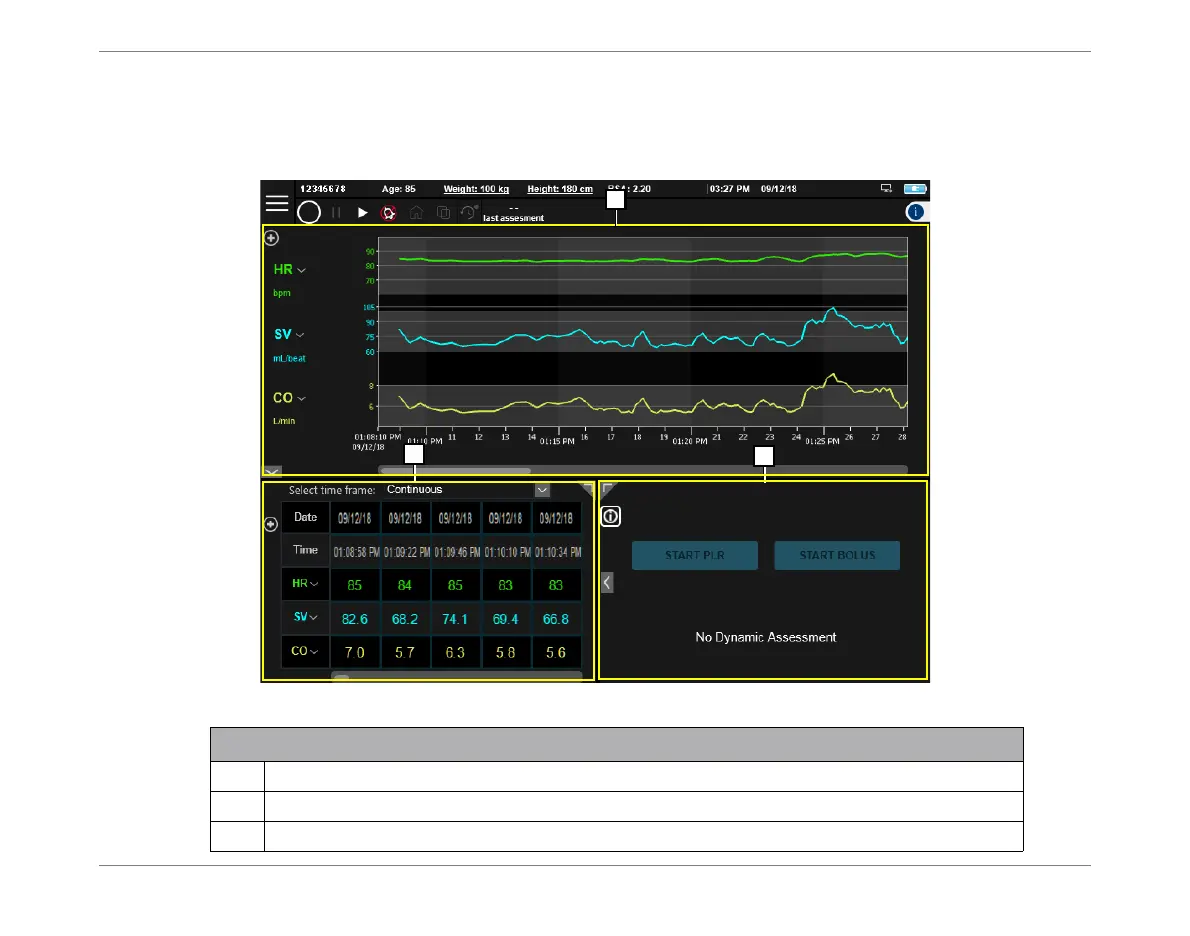The height and width of the screenshot is (936, 1190).
Task: Open the CO graph parameter dropdown
Action: pos(301,399)
